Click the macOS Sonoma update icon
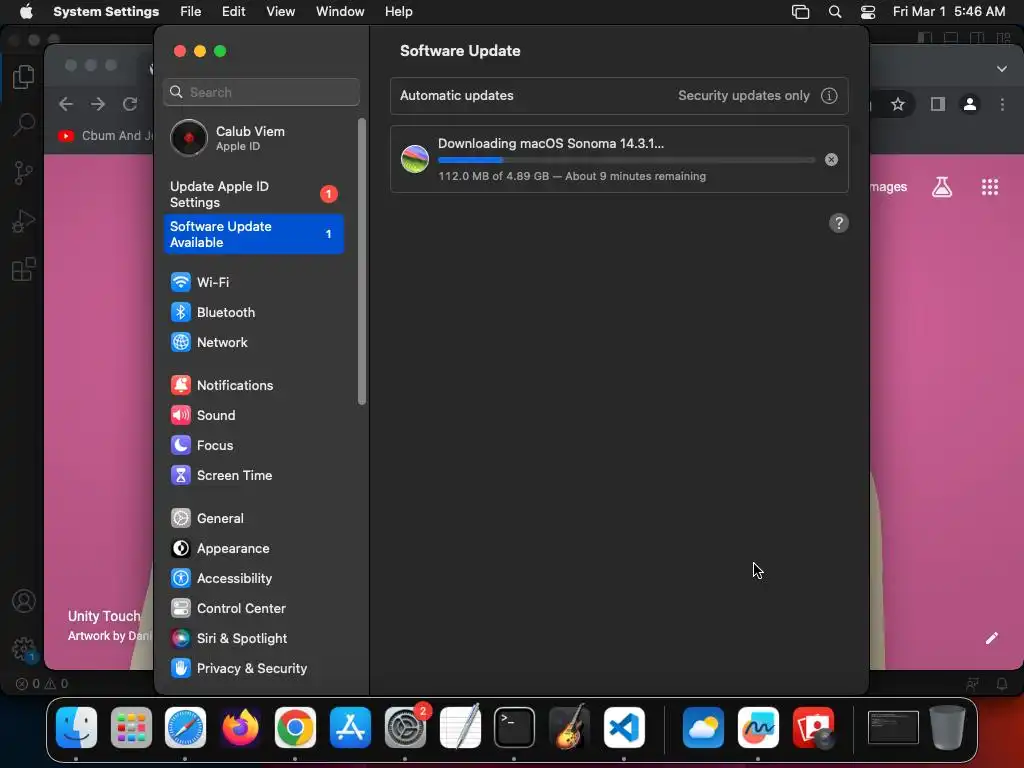This screenshot has height=768, width=1024. point(415,159)
